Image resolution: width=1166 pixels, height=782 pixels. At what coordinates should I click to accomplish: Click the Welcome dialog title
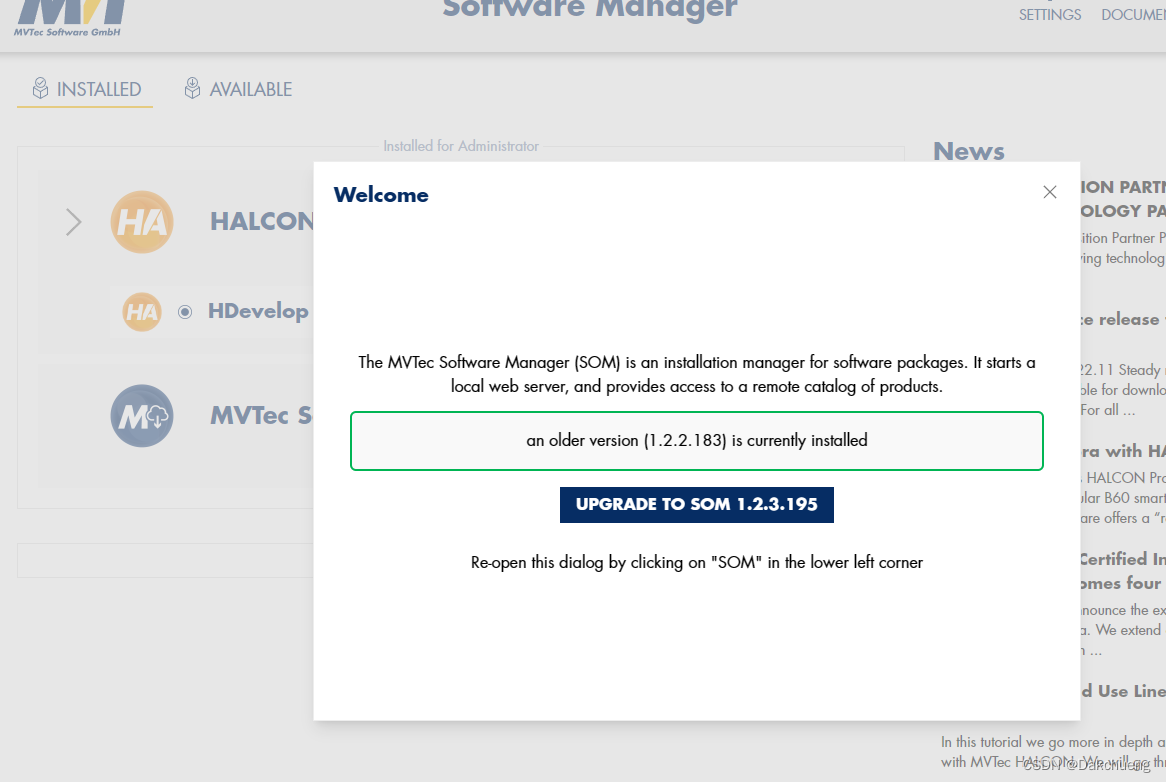[x=381, y=195]
